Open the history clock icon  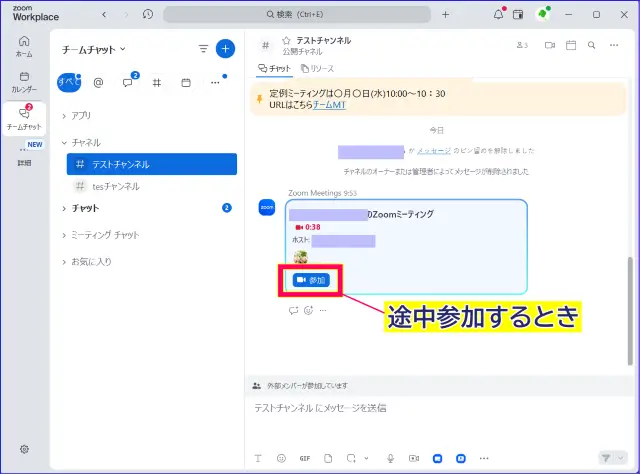pyautogui.click(x=148, y=14)
